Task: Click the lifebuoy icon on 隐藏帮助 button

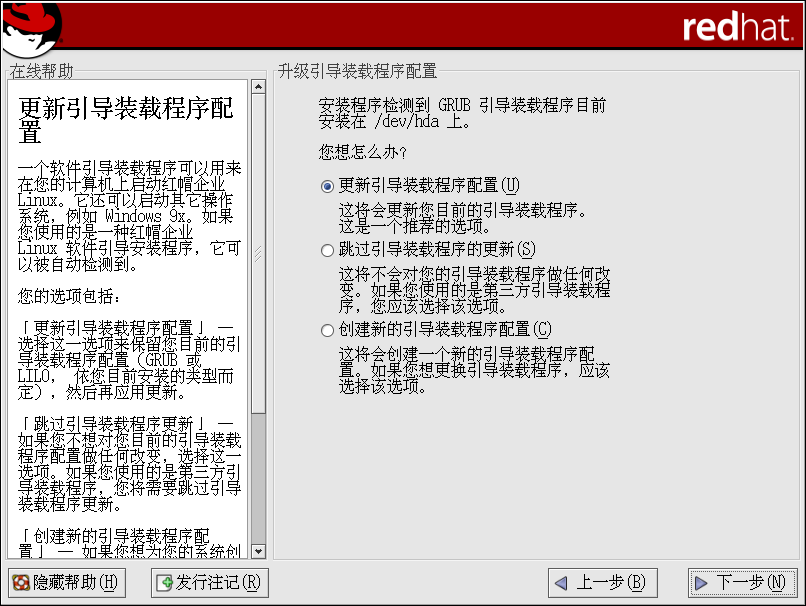Action: tap(21, 583)
